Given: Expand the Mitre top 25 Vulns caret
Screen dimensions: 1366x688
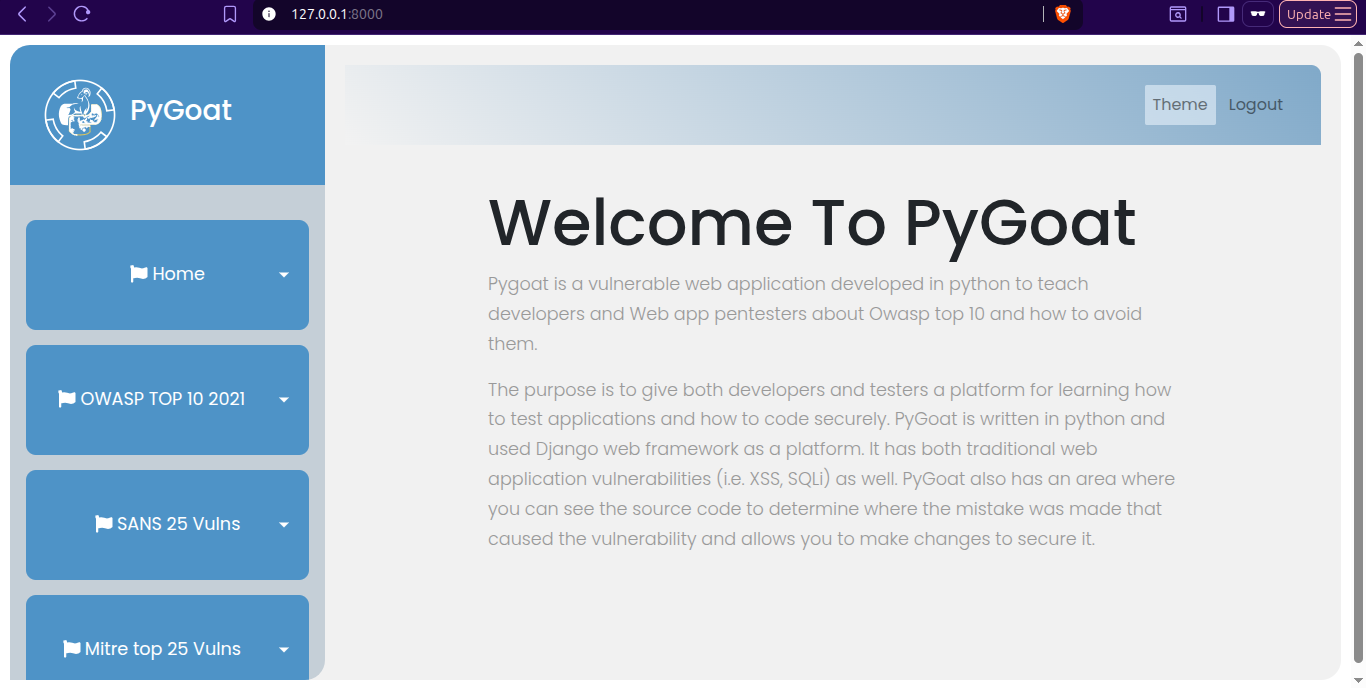Looking at the screenshot, I should [284, 650].
